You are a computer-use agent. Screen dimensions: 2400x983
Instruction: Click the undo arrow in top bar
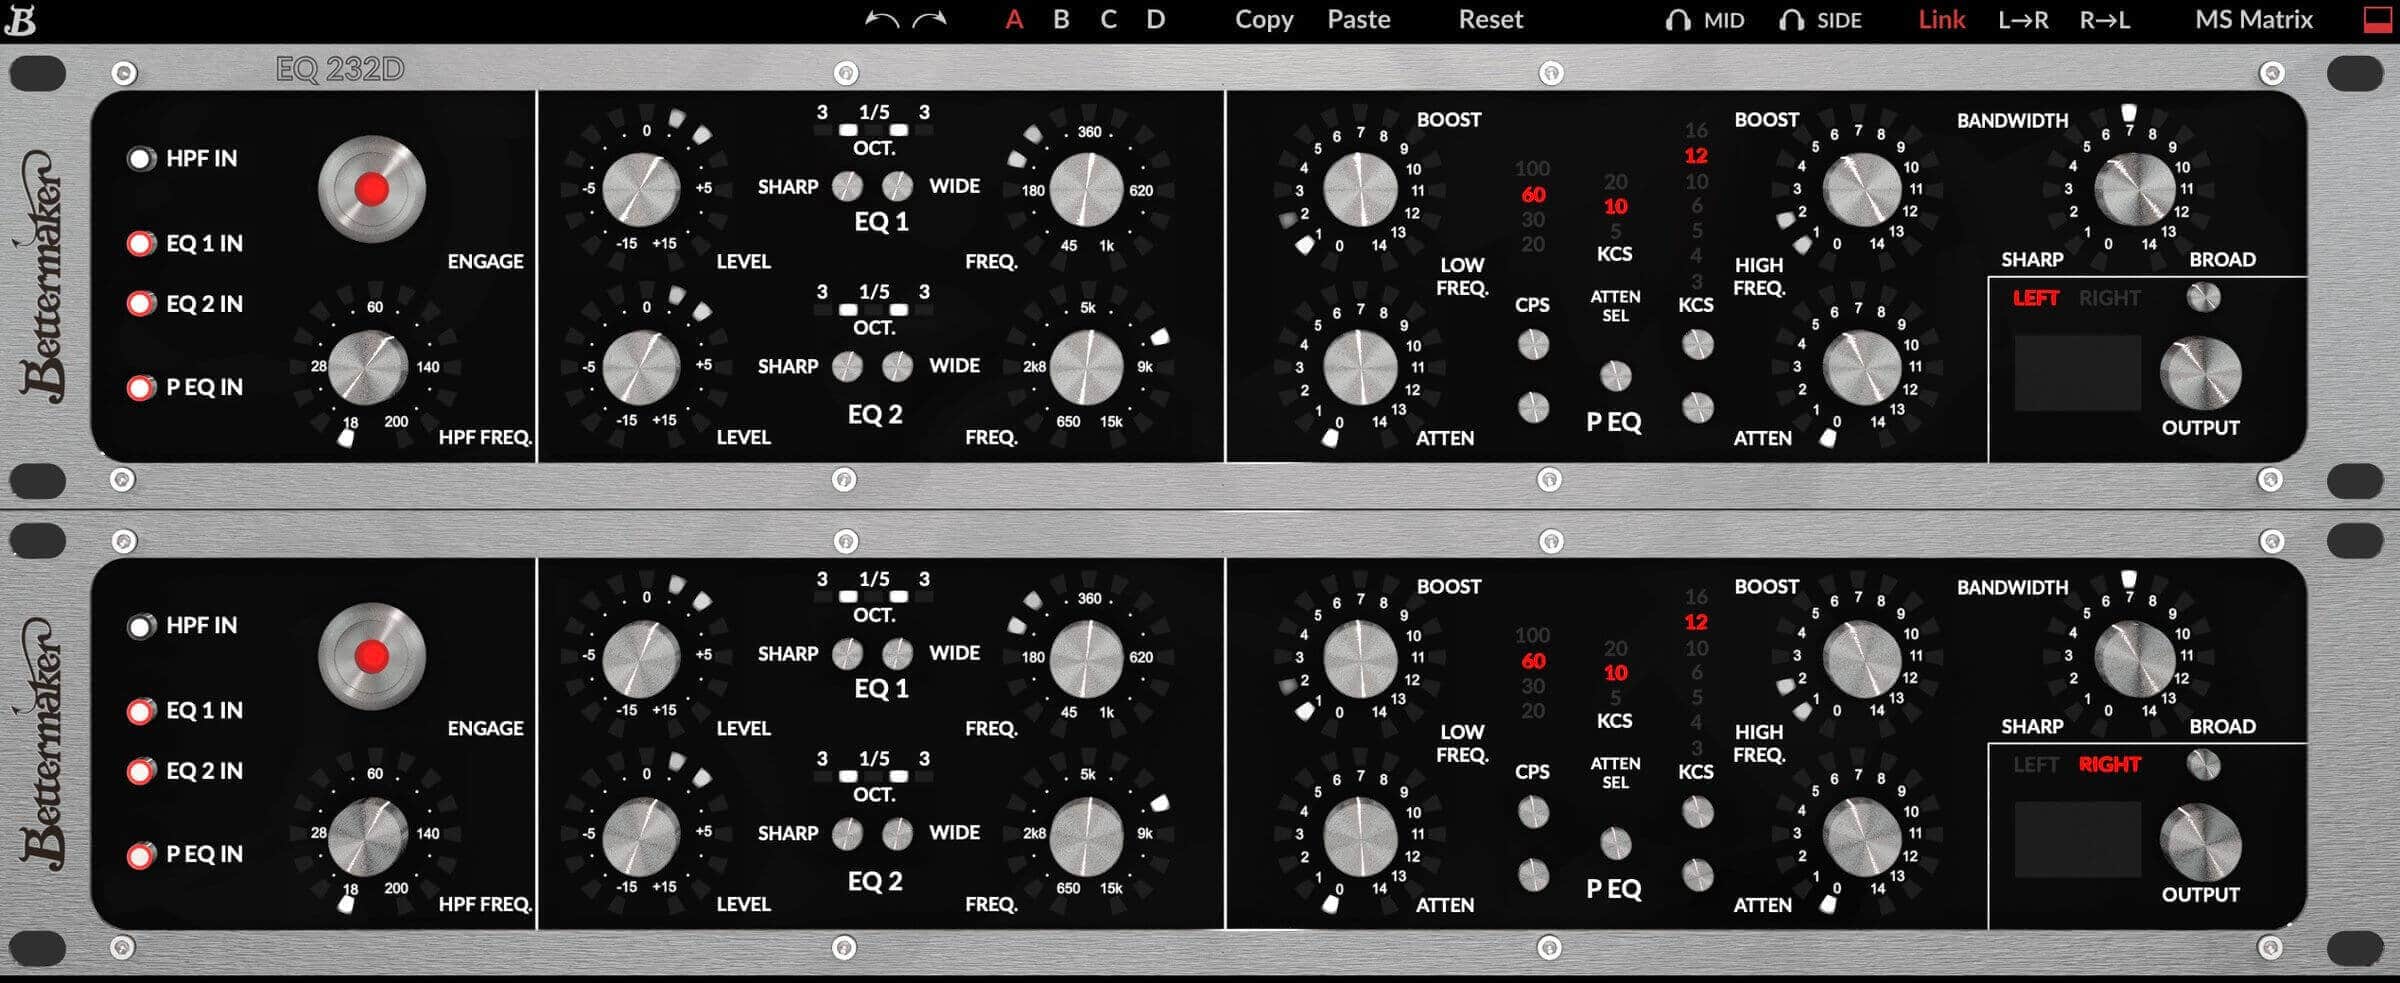click(x=881, y=20)
